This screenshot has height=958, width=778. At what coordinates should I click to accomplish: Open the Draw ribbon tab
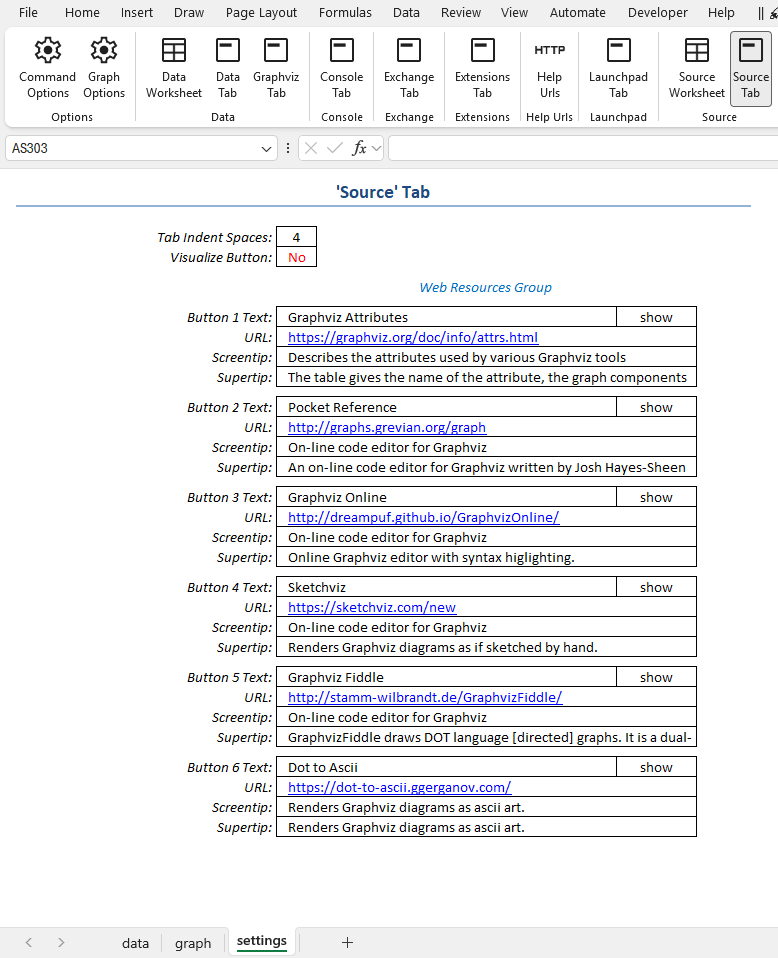coord(189,12)
